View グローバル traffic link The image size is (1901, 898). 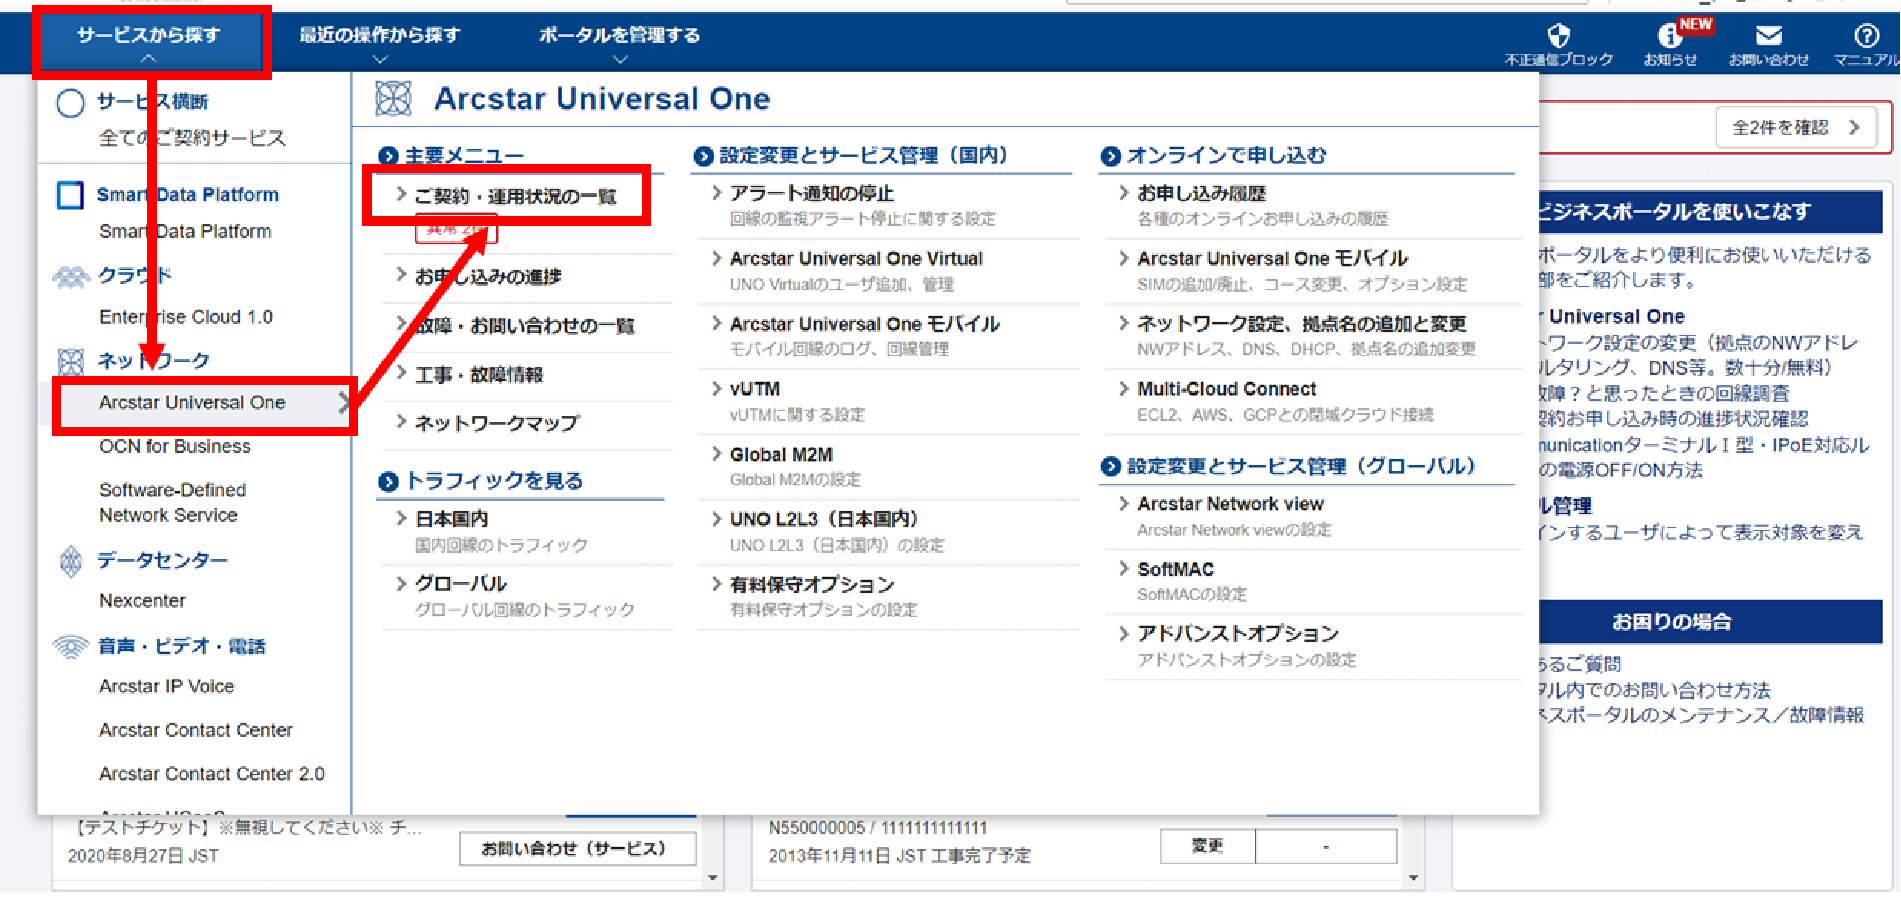[461, 584]
